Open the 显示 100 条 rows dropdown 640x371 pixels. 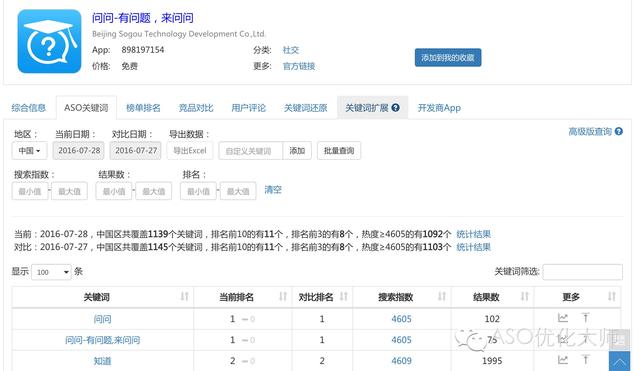[51, 272]
